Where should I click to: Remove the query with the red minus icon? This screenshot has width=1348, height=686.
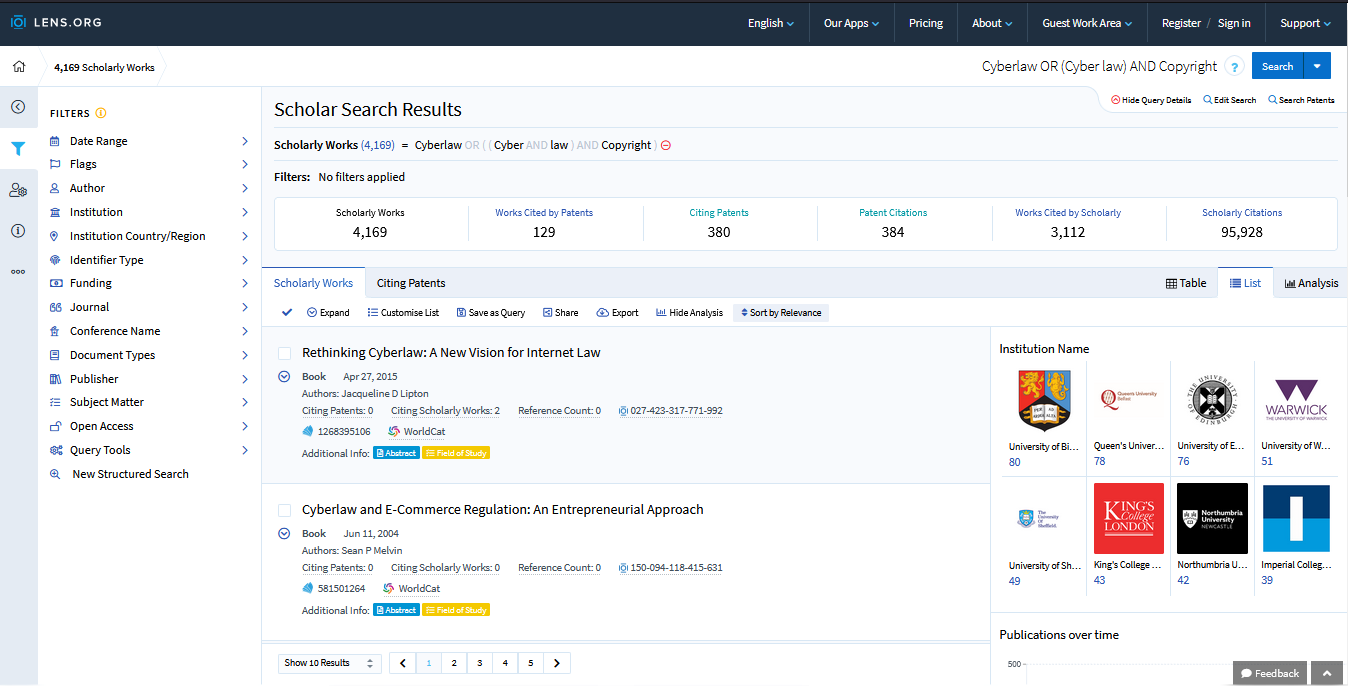(666, 145)
